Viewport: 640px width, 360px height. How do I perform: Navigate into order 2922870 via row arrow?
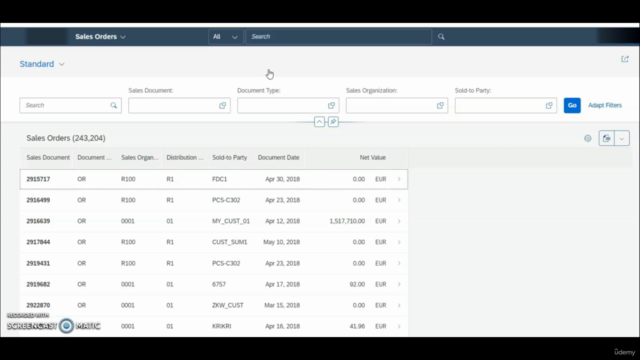coord(399,305)
